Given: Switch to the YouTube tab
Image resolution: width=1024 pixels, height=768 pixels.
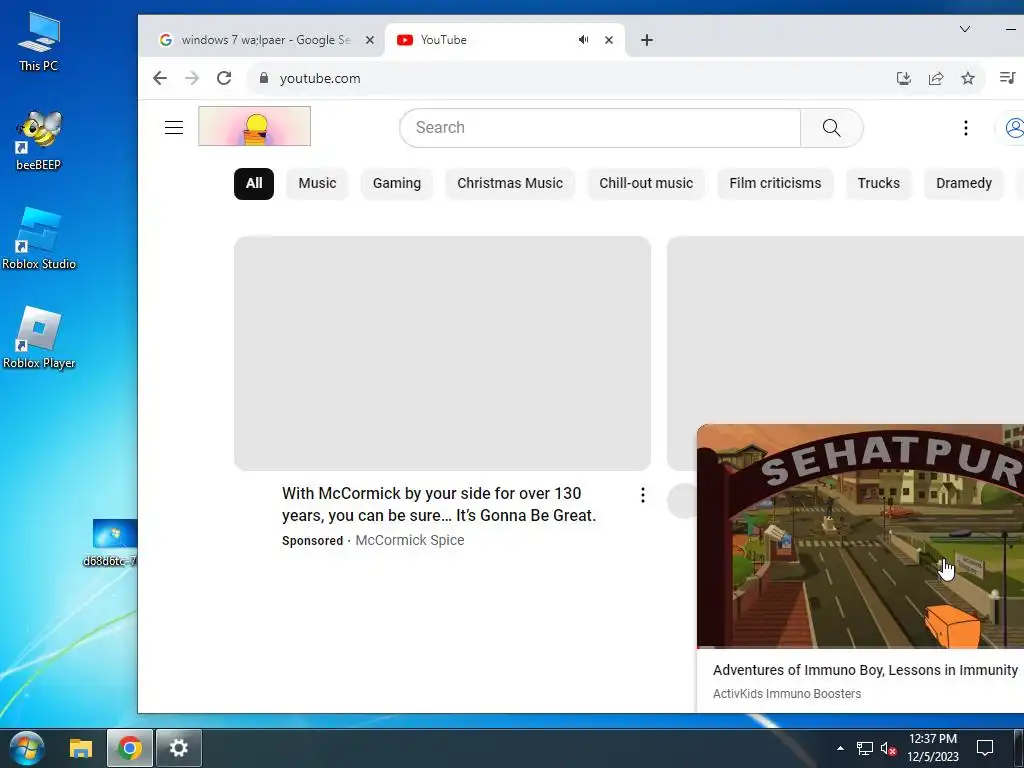Looking at the screenshot, I should click(x=504, y=40).
